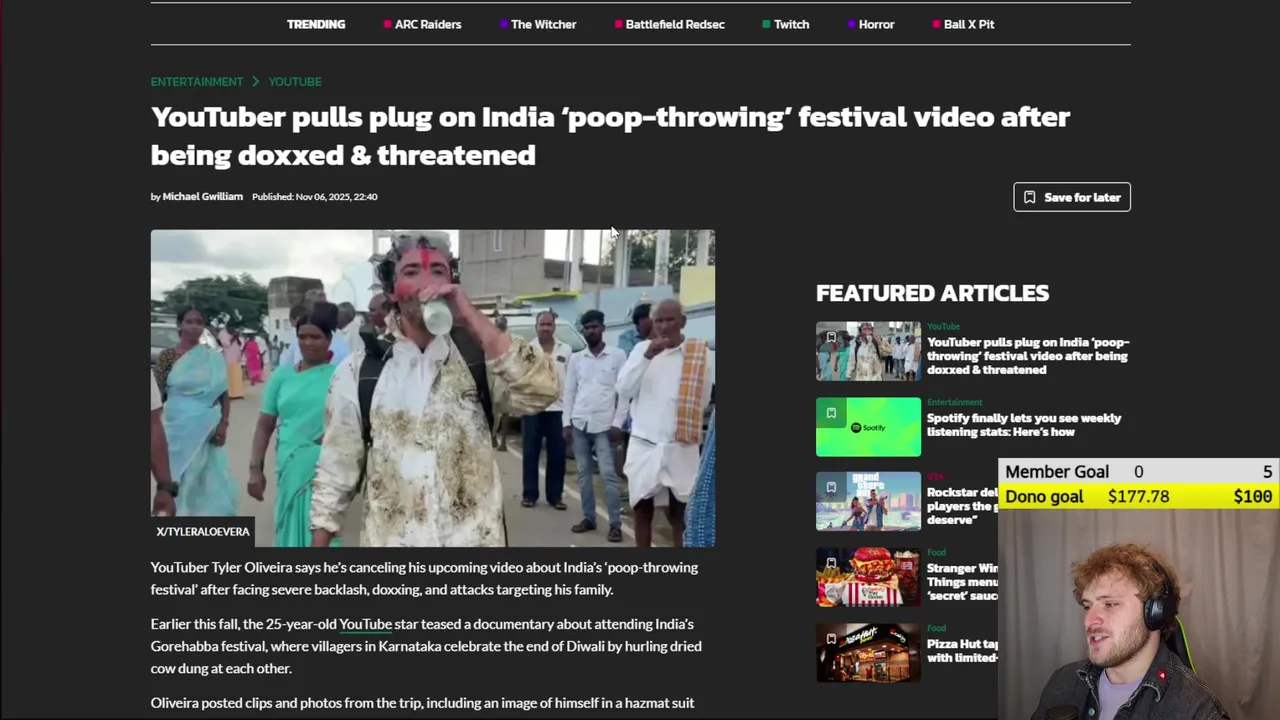This screenshot has height=720, width=1280.
Task: Open author Michael Gwilliam's profile
Action: click(x=203, y=197)
